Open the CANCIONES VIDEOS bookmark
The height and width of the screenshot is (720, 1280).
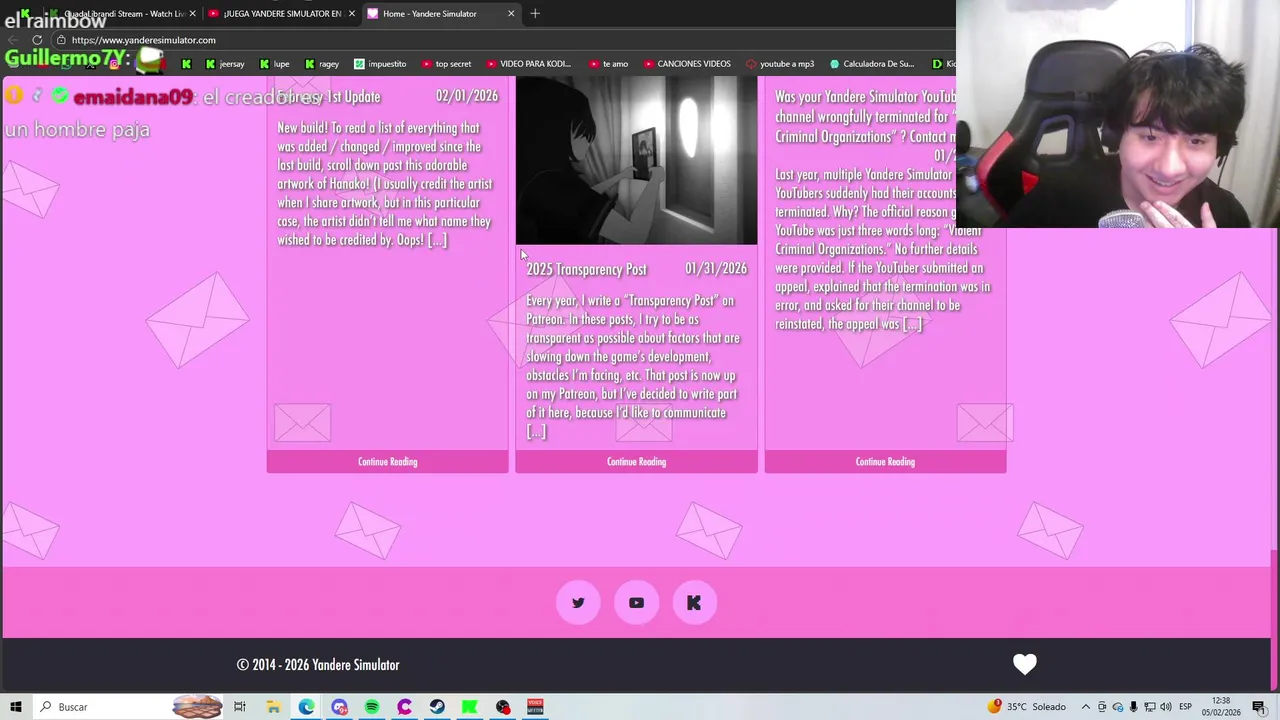tap(687, 64)
